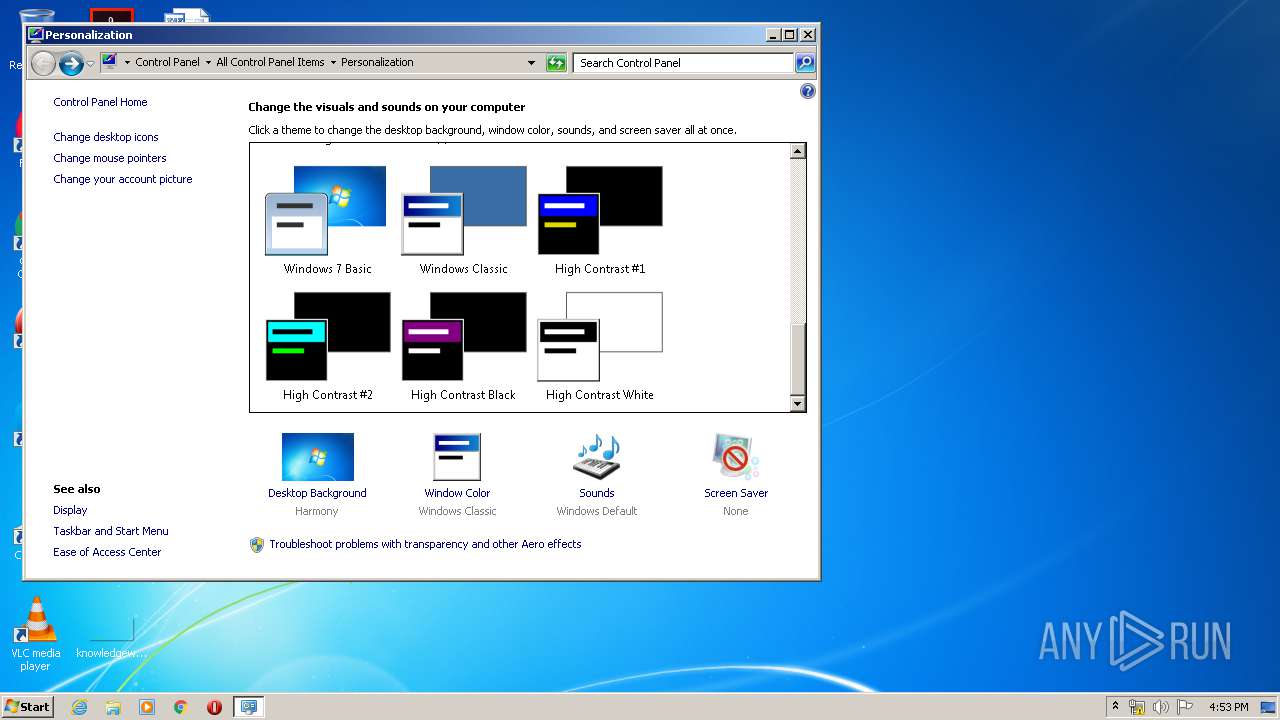
Task: Select the Windows 7 Basic theme
Action: tap(327, 220)
